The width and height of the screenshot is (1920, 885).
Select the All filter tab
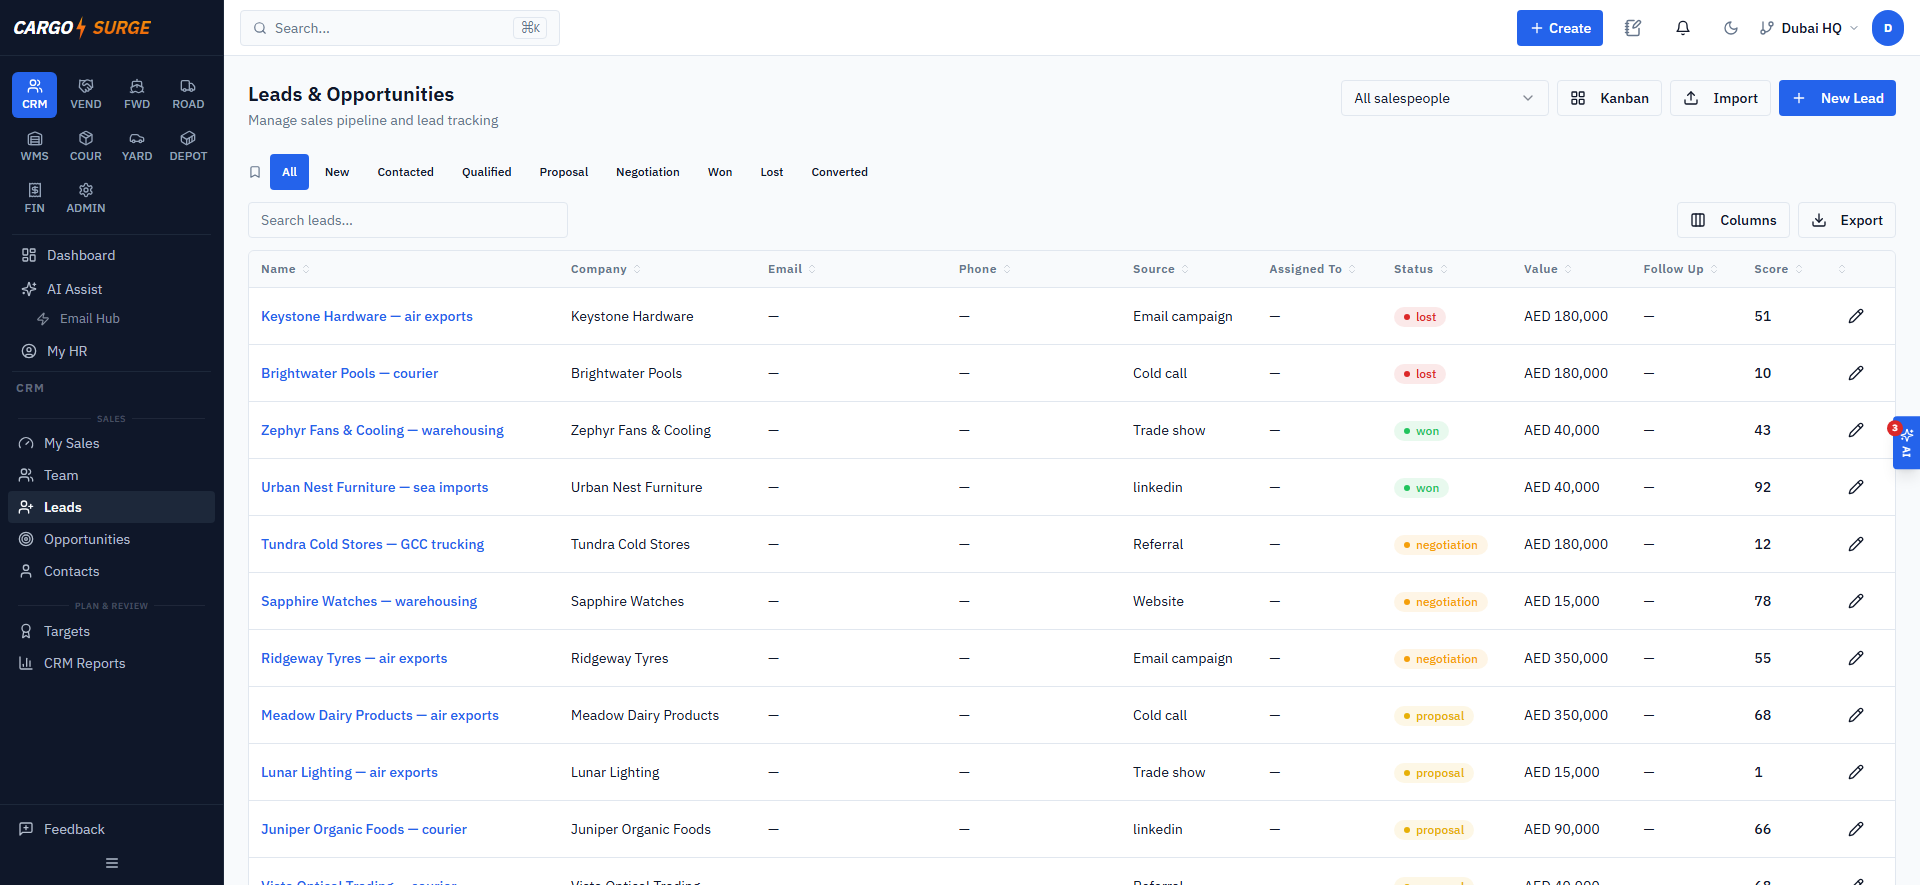click(x=289, y=172)
